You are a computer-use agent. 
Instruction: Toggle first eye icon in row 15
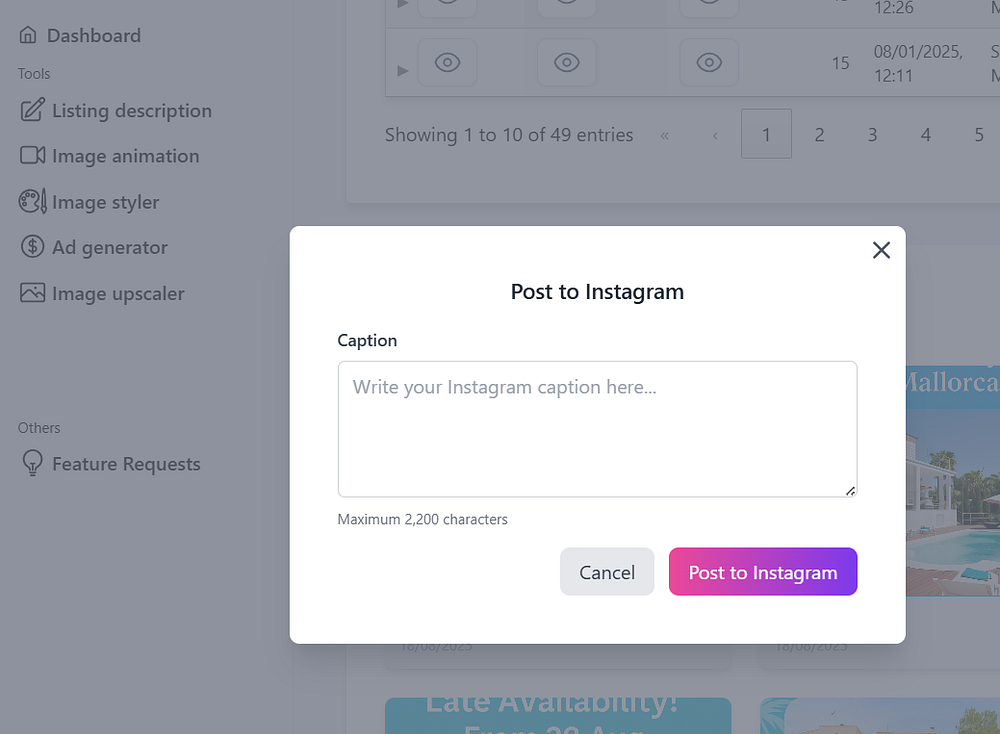pos(447,63)
